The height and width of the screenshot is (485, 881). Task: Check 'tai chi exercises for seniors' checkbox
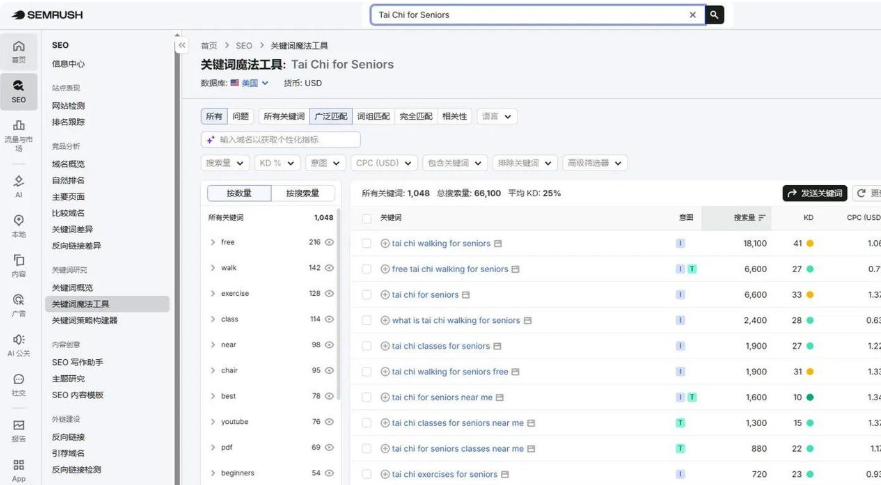pos(366,474)
